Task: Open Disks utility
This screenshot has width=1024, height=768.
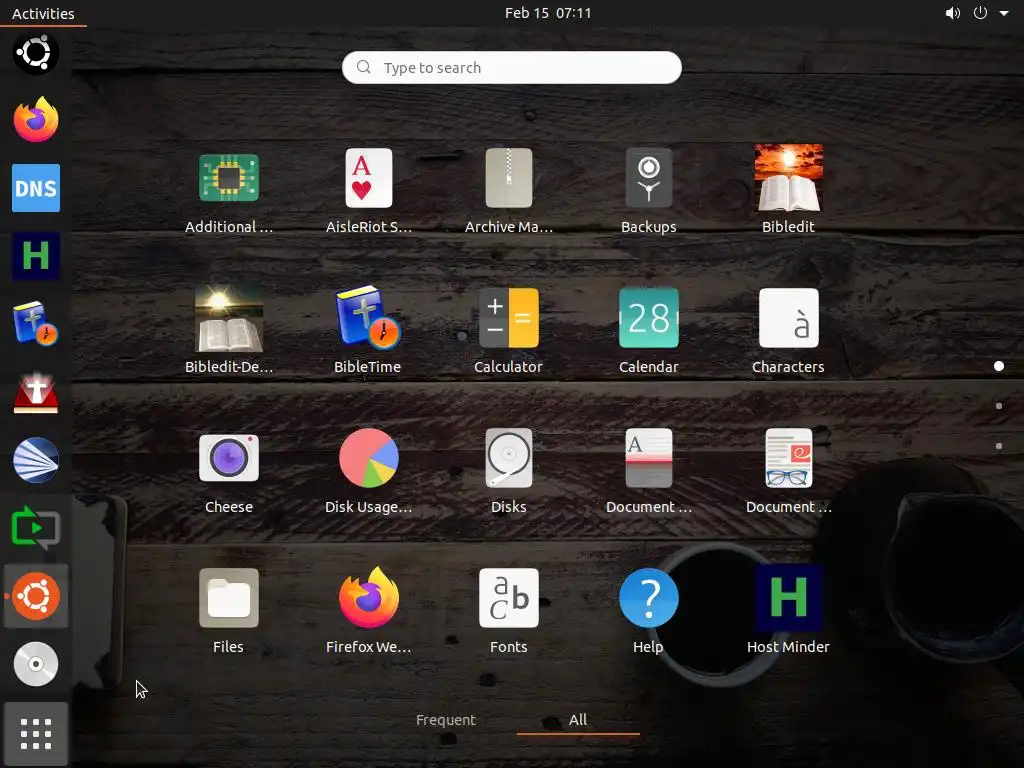Action: tap(509, 471)
